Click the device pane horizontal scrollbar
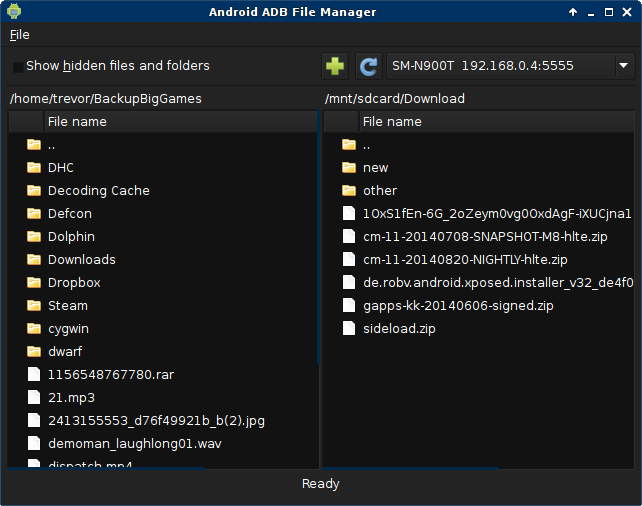Viewport: 642px width, 506px height. 410,468
